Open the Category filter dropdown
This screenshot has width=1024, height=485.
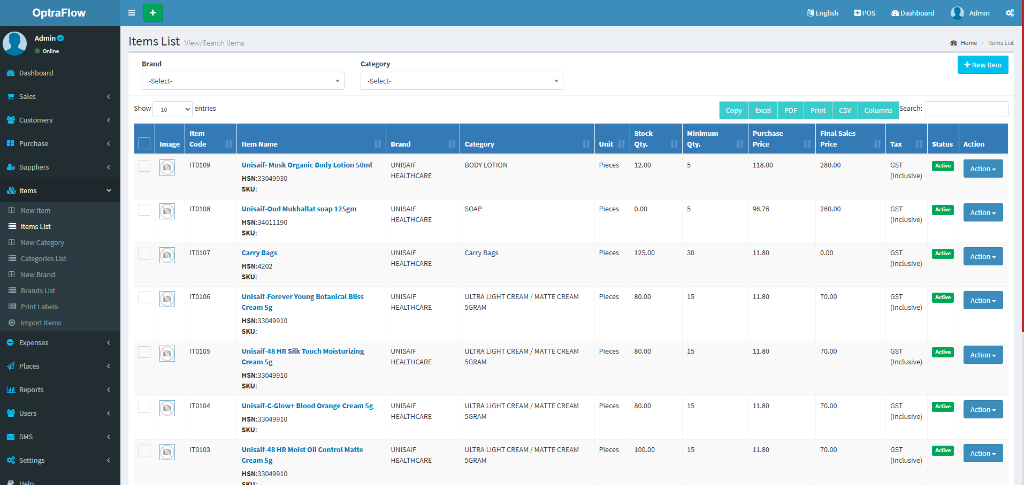click(462, 81)
